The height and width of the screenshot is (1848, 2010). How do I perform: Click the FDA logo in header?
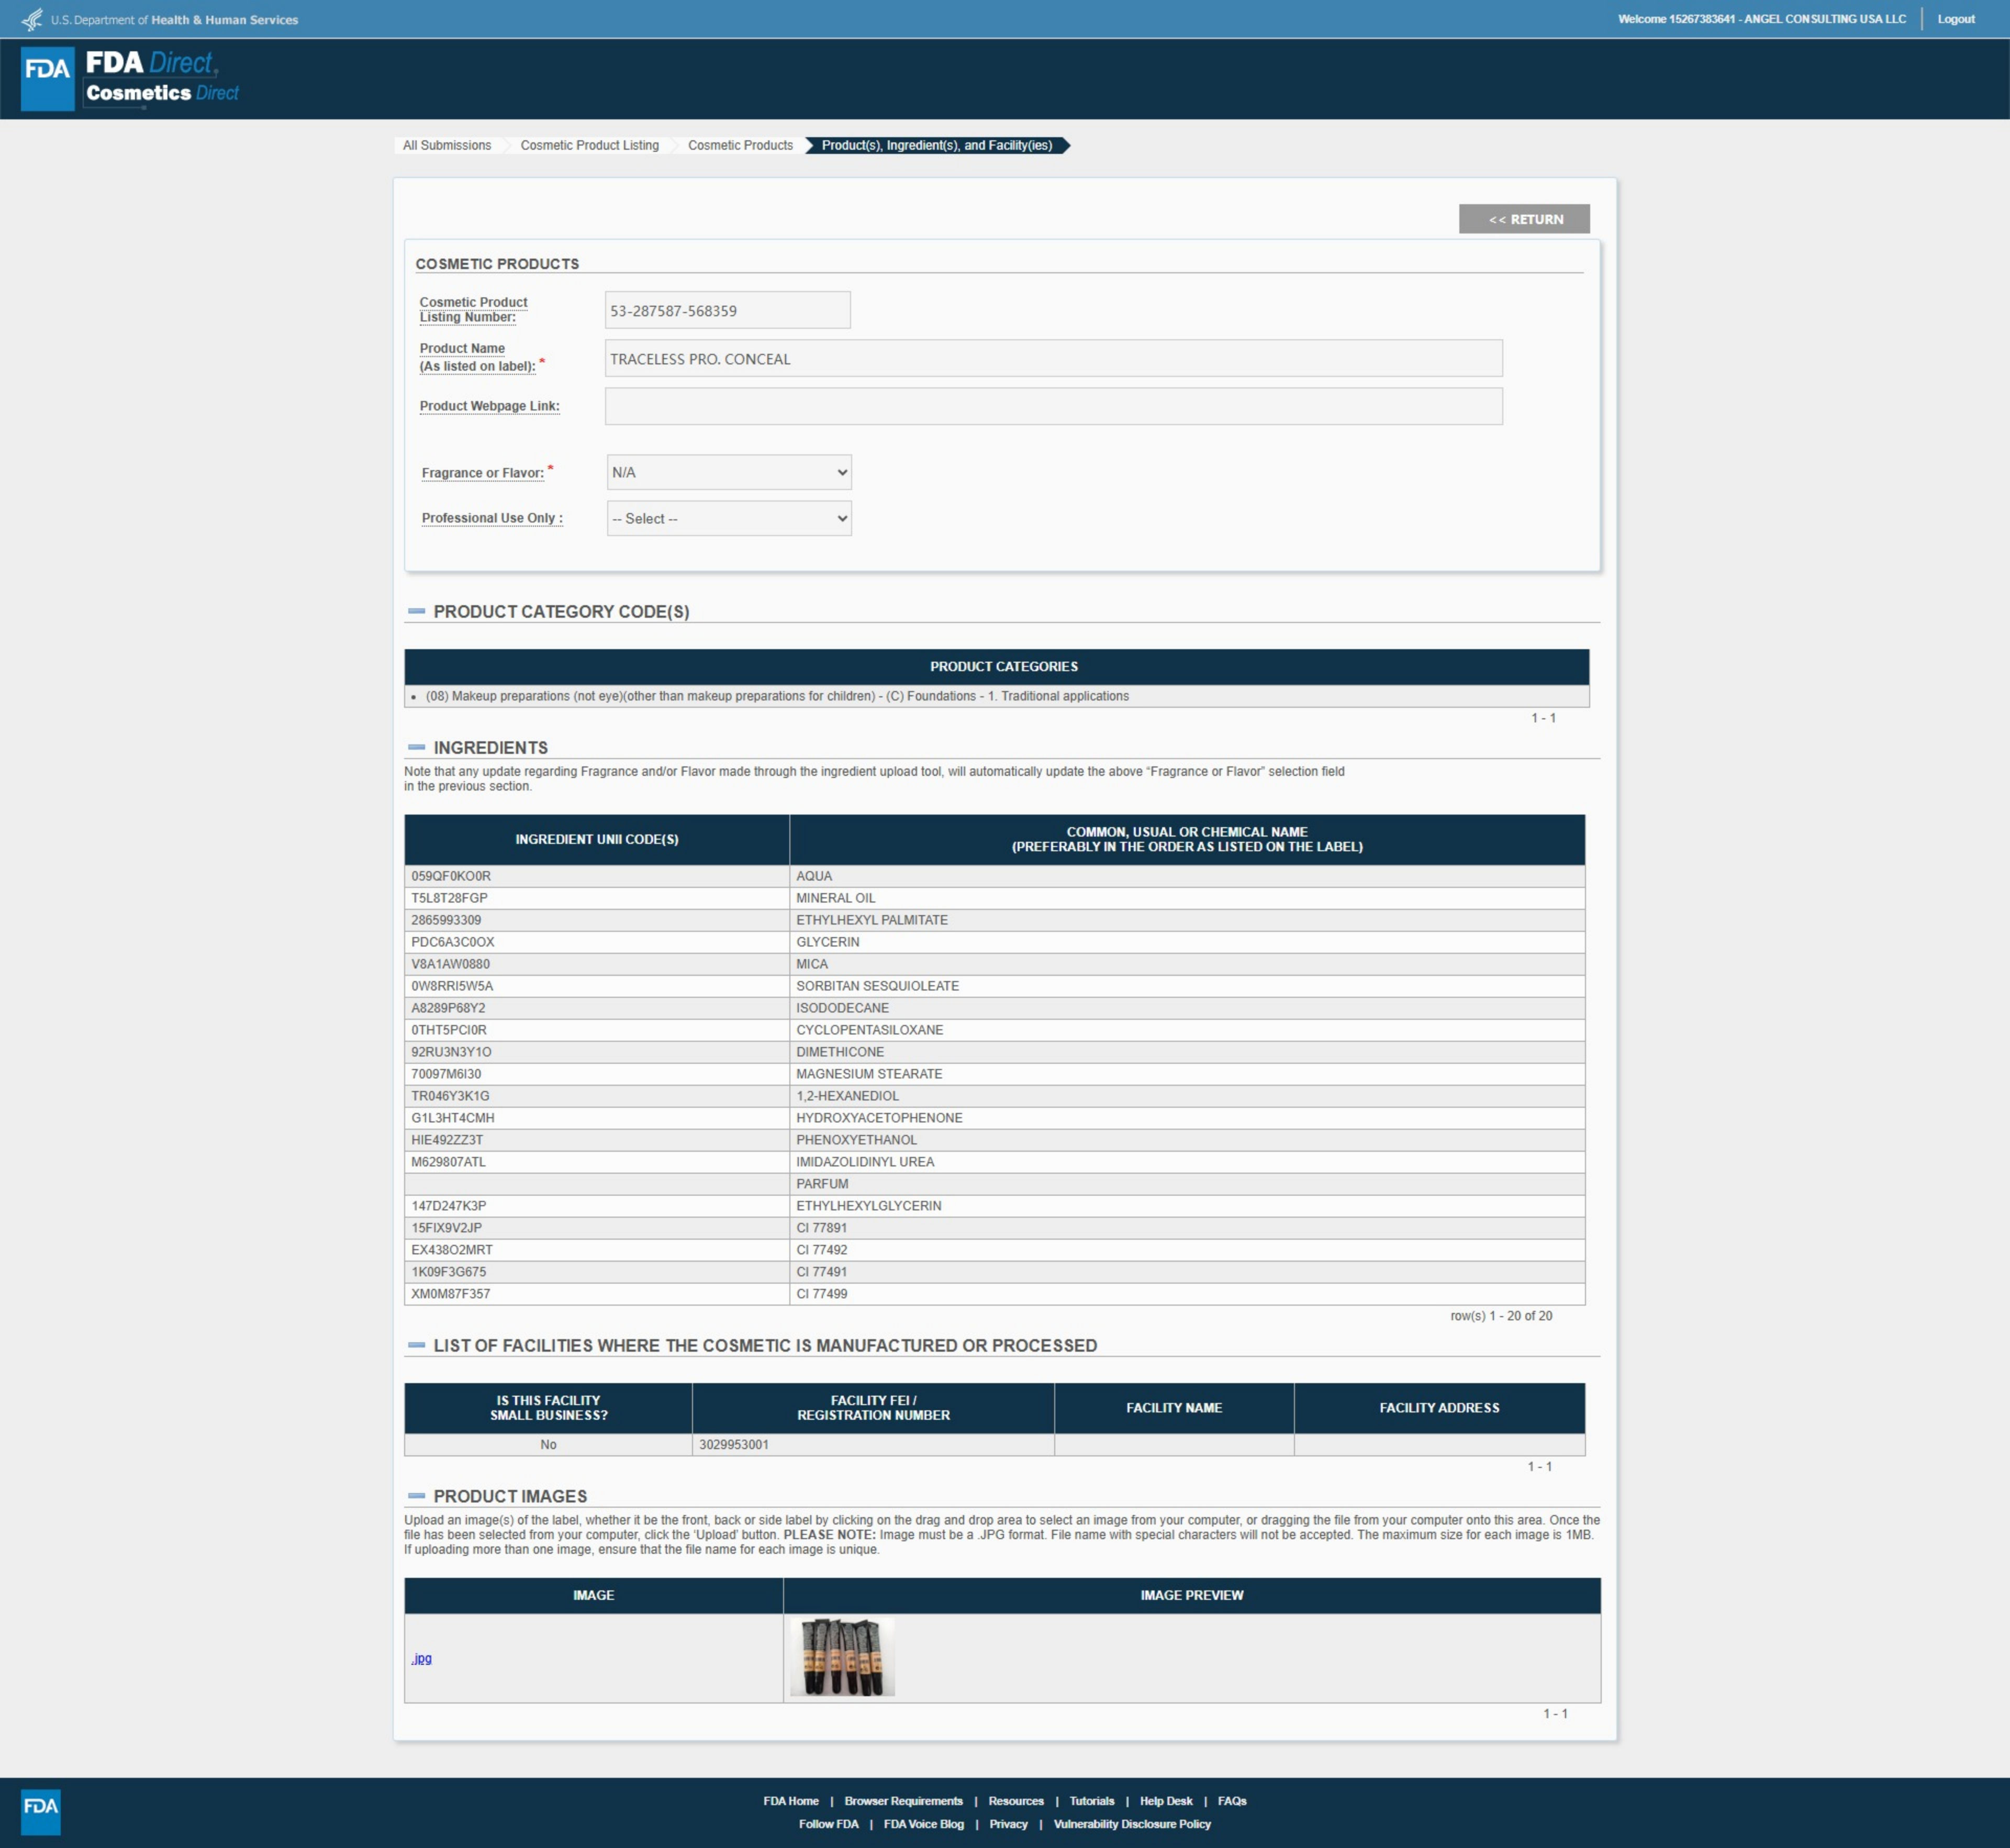pos(47,78)
